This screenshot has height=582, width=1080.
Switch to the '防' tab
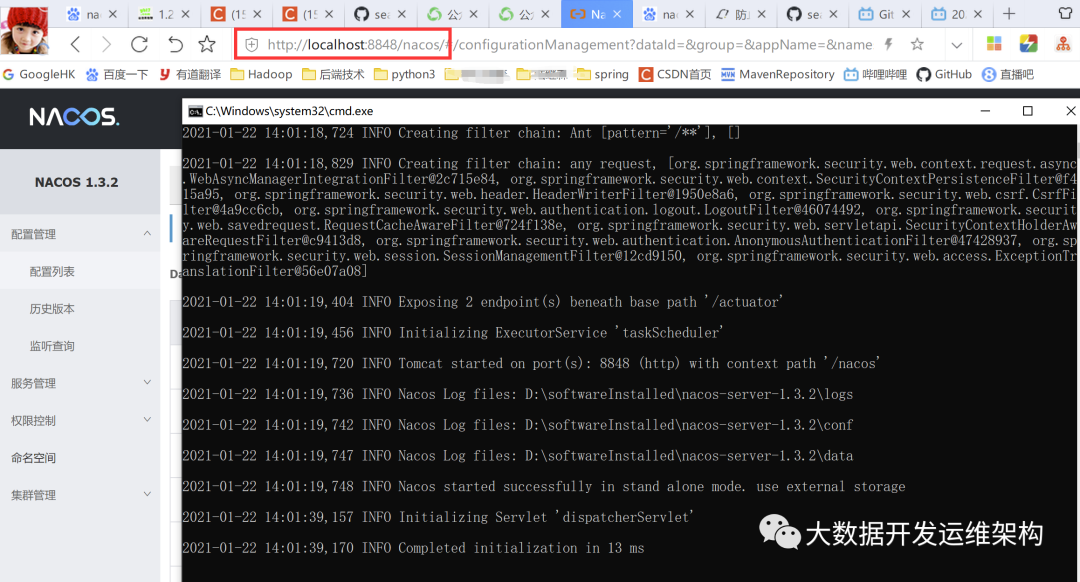740,14
